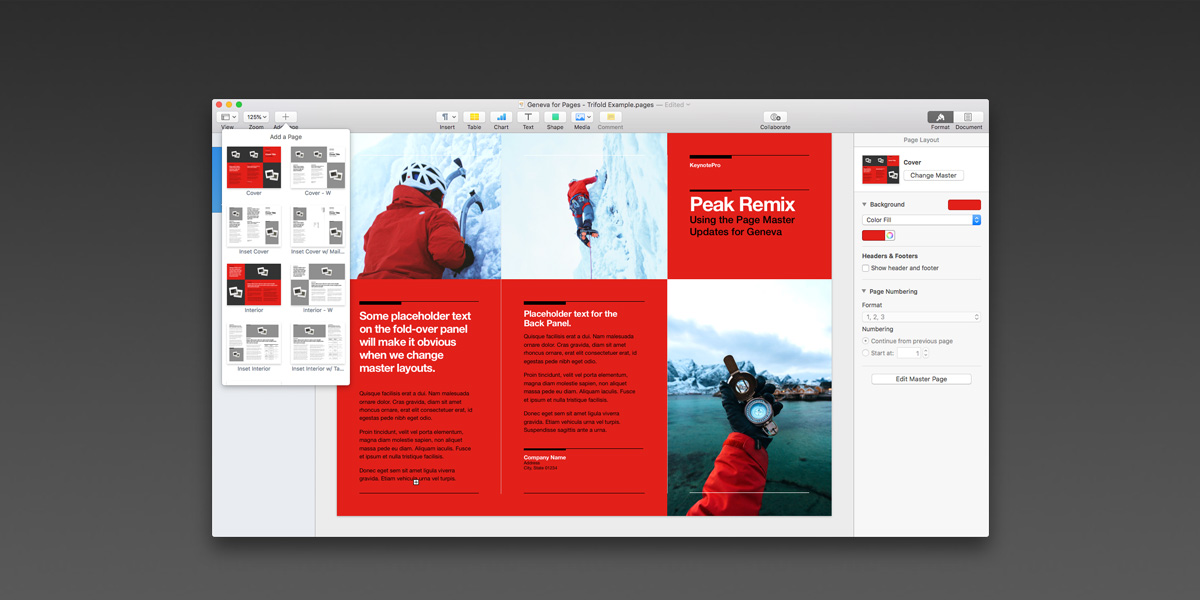
Task: Select Continue from previous page radio
Action: click(866, 341)
